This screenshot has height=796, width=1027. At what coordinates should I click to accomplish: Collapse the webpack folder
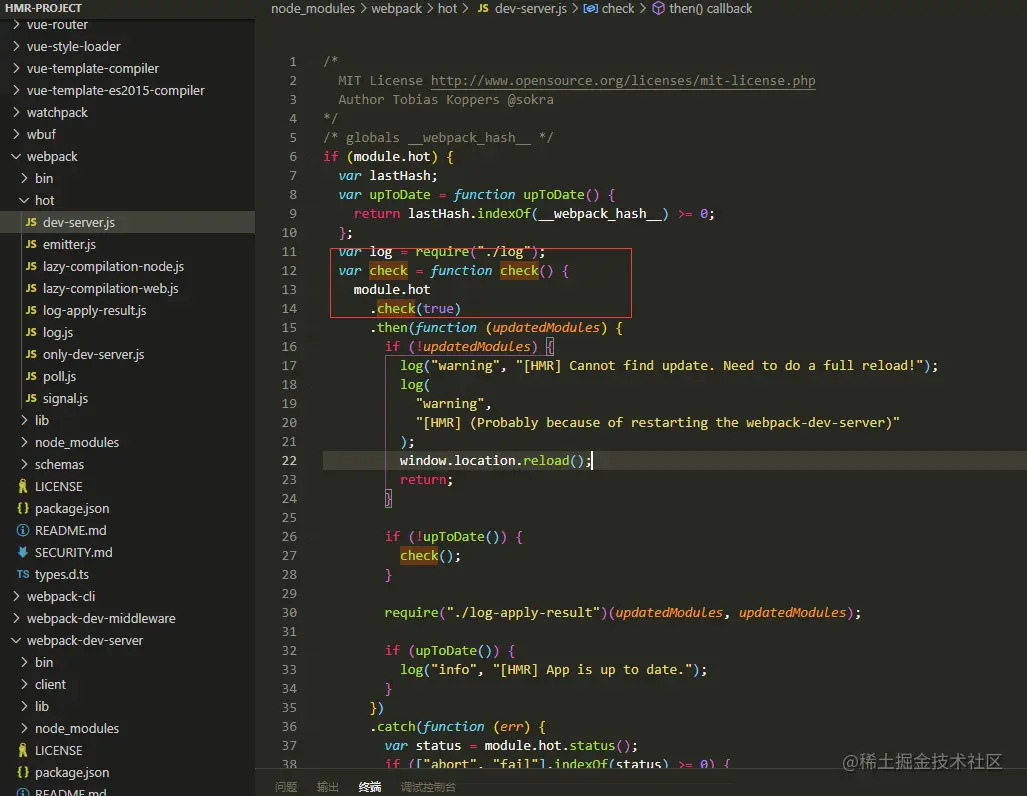click(16, 156)
